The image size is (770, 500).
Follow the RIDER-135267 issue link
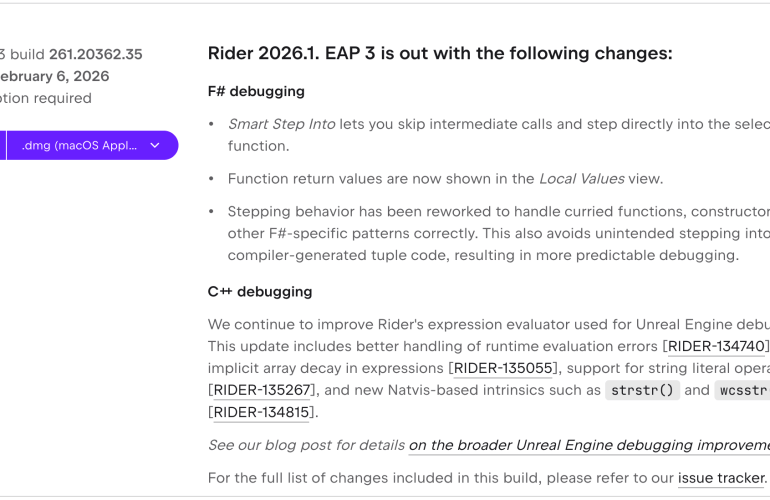click(x=263, y=390)
